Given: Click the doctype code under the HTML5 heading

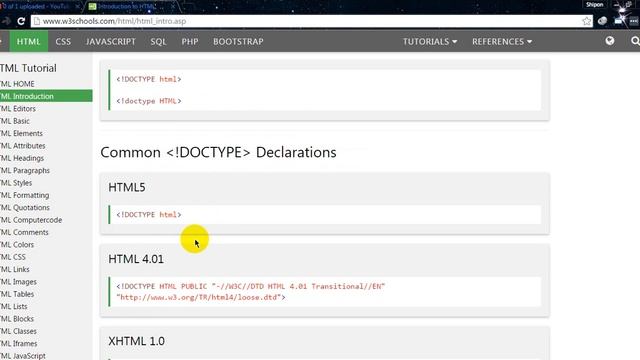Looking at the screenshot, I should point(149,215).
